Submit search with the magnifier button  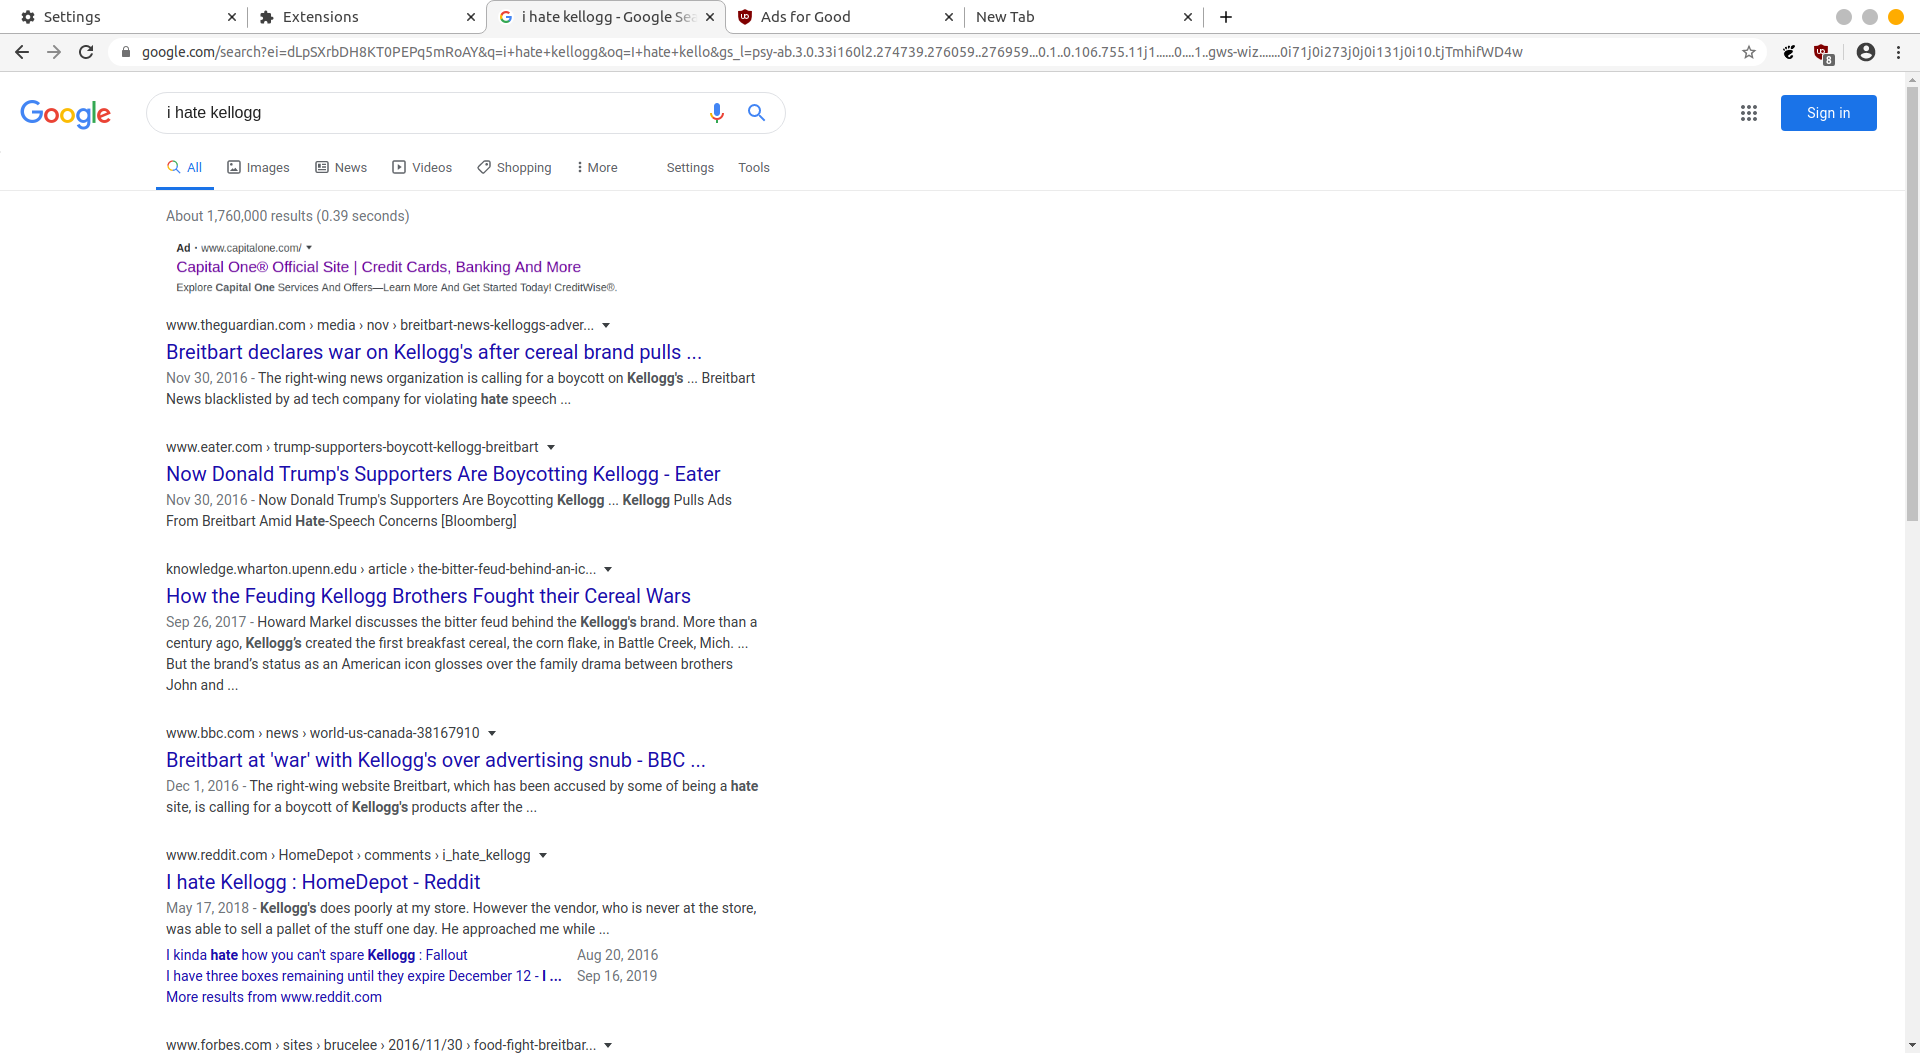tap(756, 113)
